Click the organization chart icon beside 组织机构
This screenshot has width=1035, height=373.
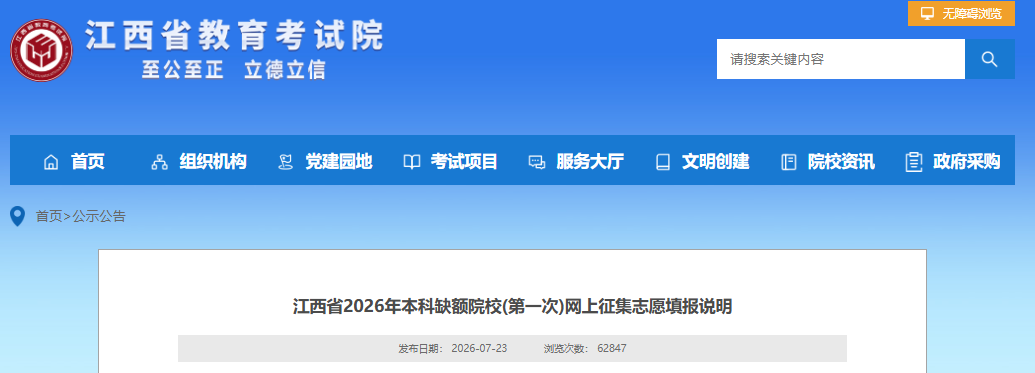pos(159,162)
